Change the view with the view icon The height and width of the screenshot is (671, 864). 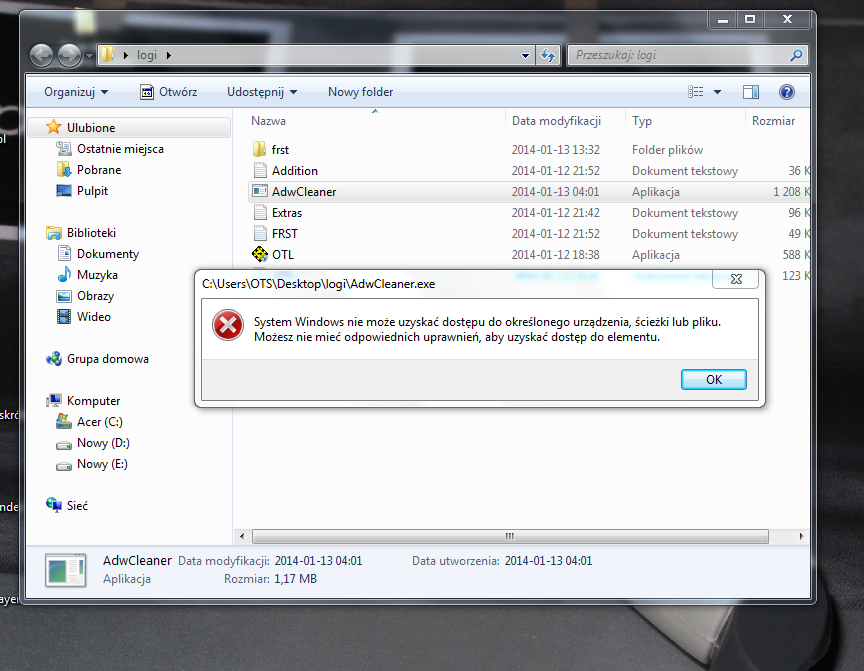click(x=695, y=92)
